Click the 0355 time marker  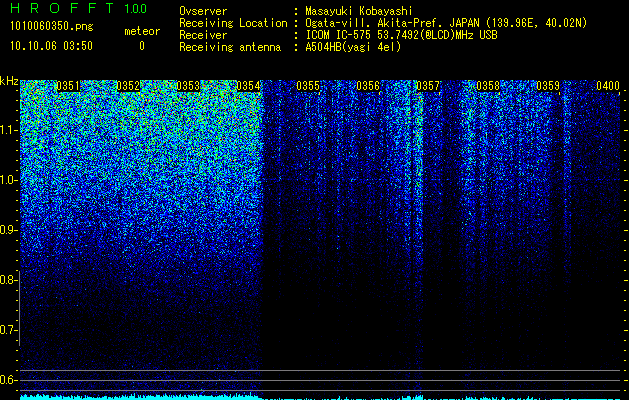tap(308, 86)
